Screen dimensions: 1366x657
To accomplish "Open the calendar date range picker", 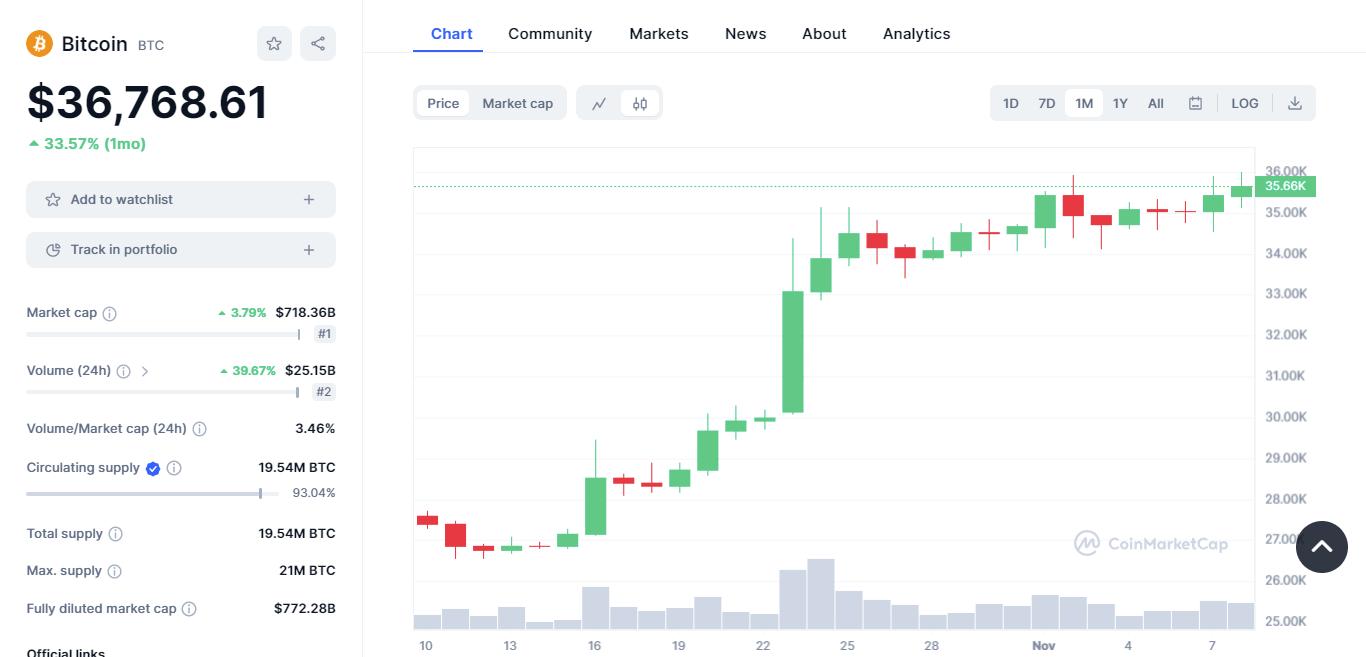I will click(x=1195, y=103).
